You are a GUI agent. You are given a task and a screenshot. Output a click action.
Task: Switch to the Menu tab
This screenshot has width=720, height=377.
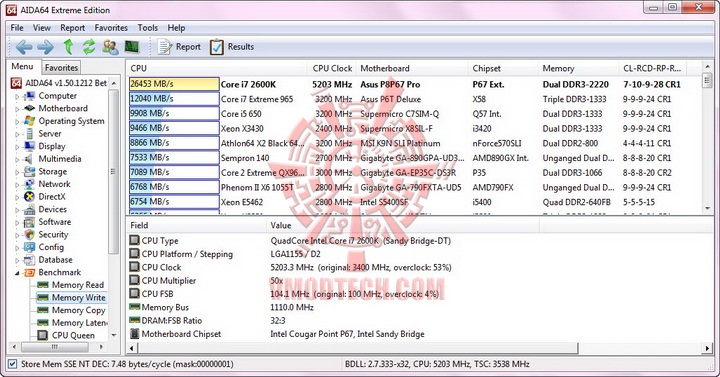[x=22, y=67]
